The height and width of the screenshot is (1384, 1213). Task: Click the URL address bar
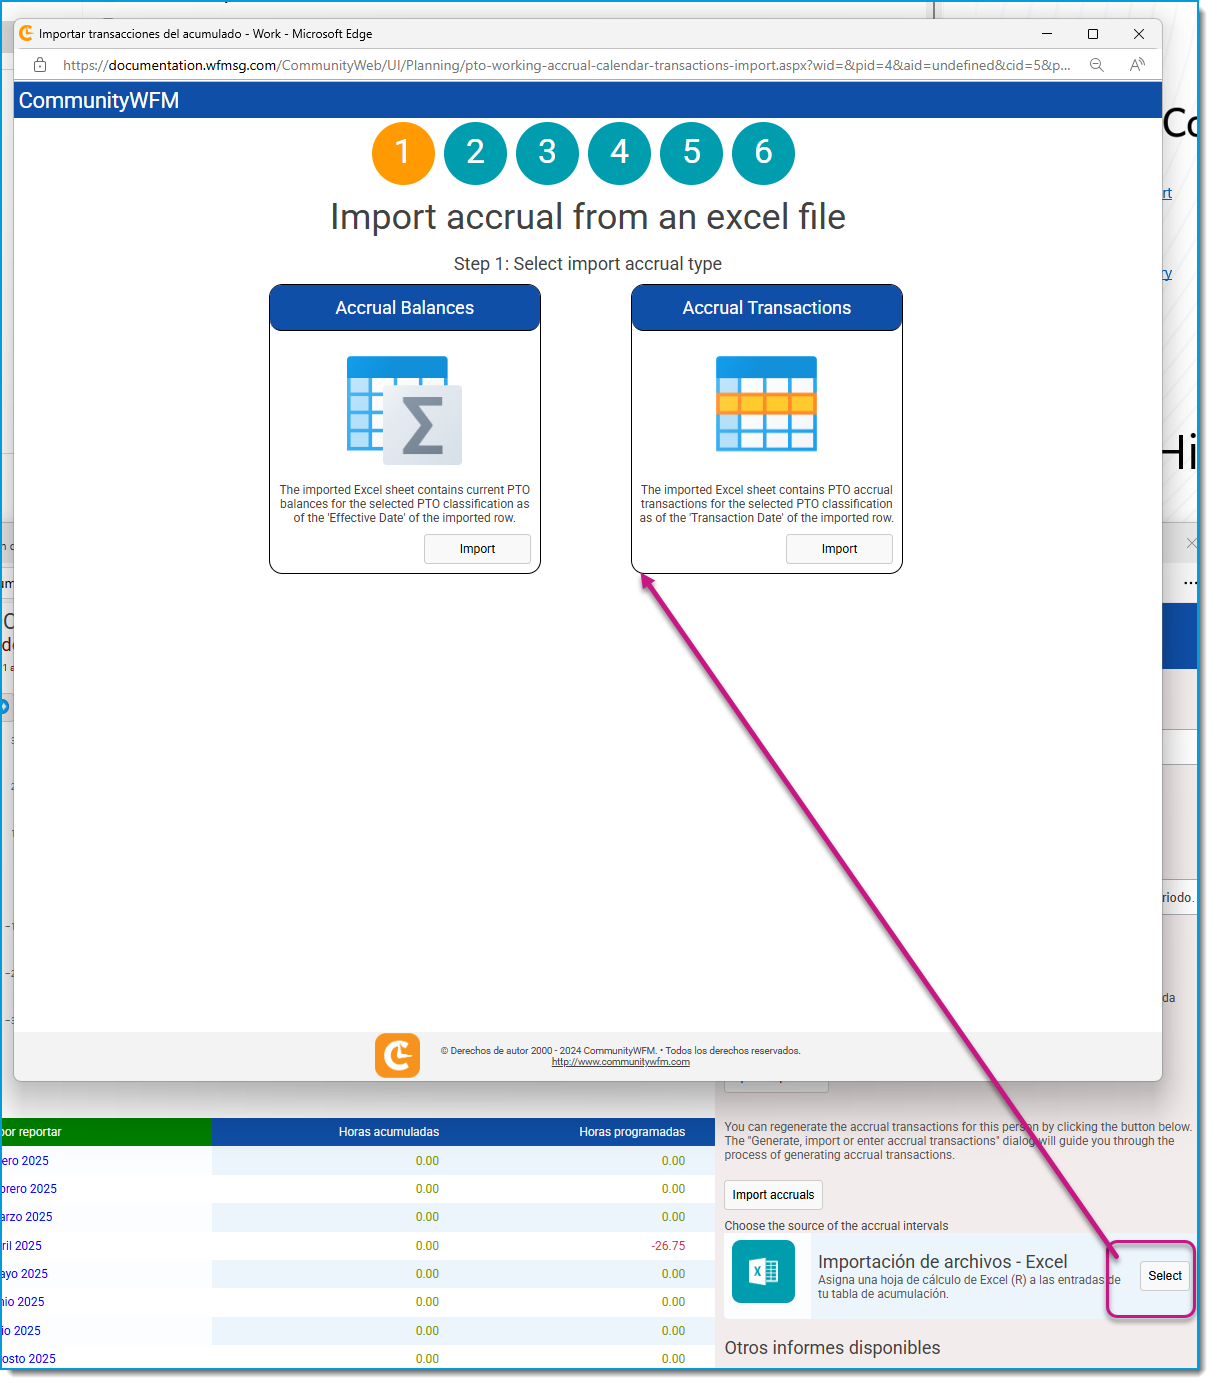566,65
